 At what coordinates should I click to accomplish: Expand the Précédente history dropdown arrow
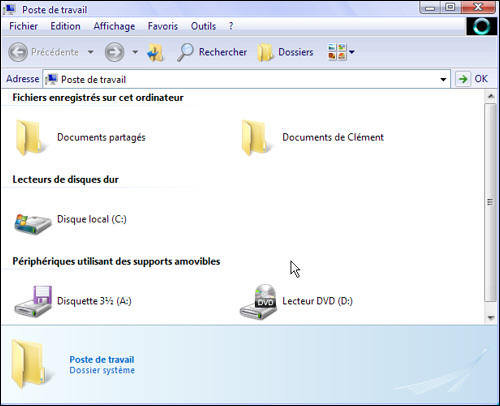91,52
